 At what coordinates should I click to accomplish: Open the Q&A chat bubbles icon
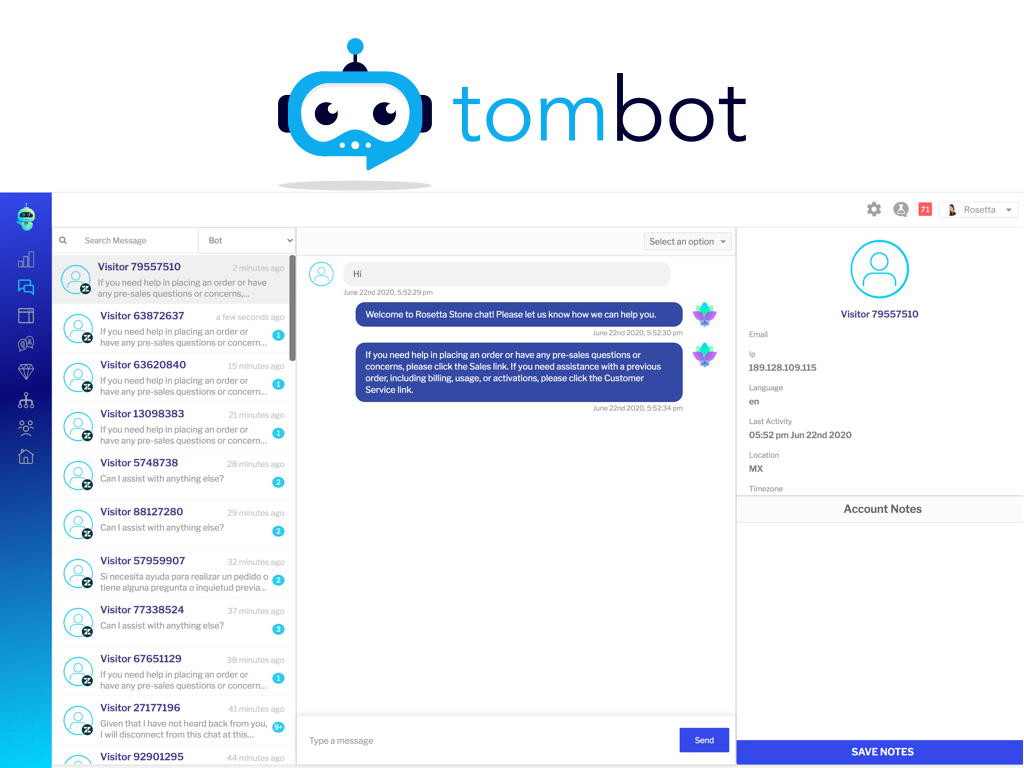pos(25,344)
